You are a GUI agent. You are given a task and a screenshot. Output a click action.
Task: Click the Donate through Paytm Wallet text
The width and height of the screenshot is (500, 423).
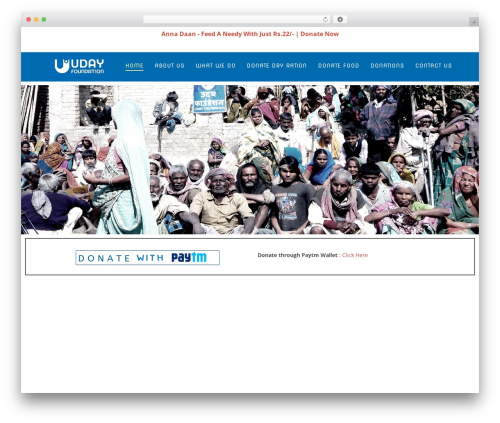(x=297, y=255)
